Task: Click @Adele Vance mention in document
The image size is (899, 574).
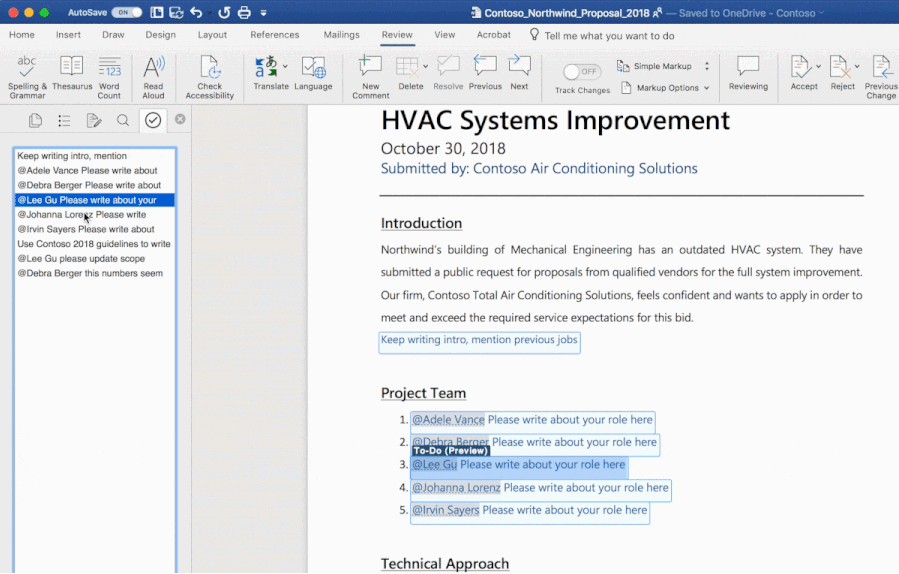Action: click(448, 420)
